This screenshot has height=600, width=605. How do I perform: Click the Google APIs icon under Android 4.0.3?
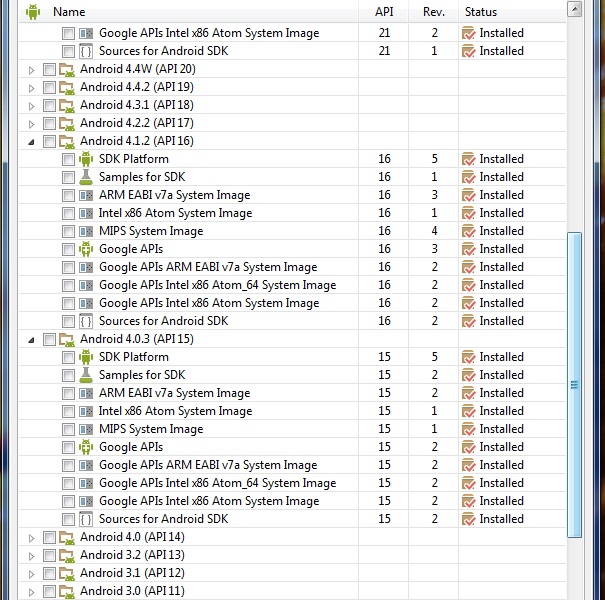coord(86,447)
